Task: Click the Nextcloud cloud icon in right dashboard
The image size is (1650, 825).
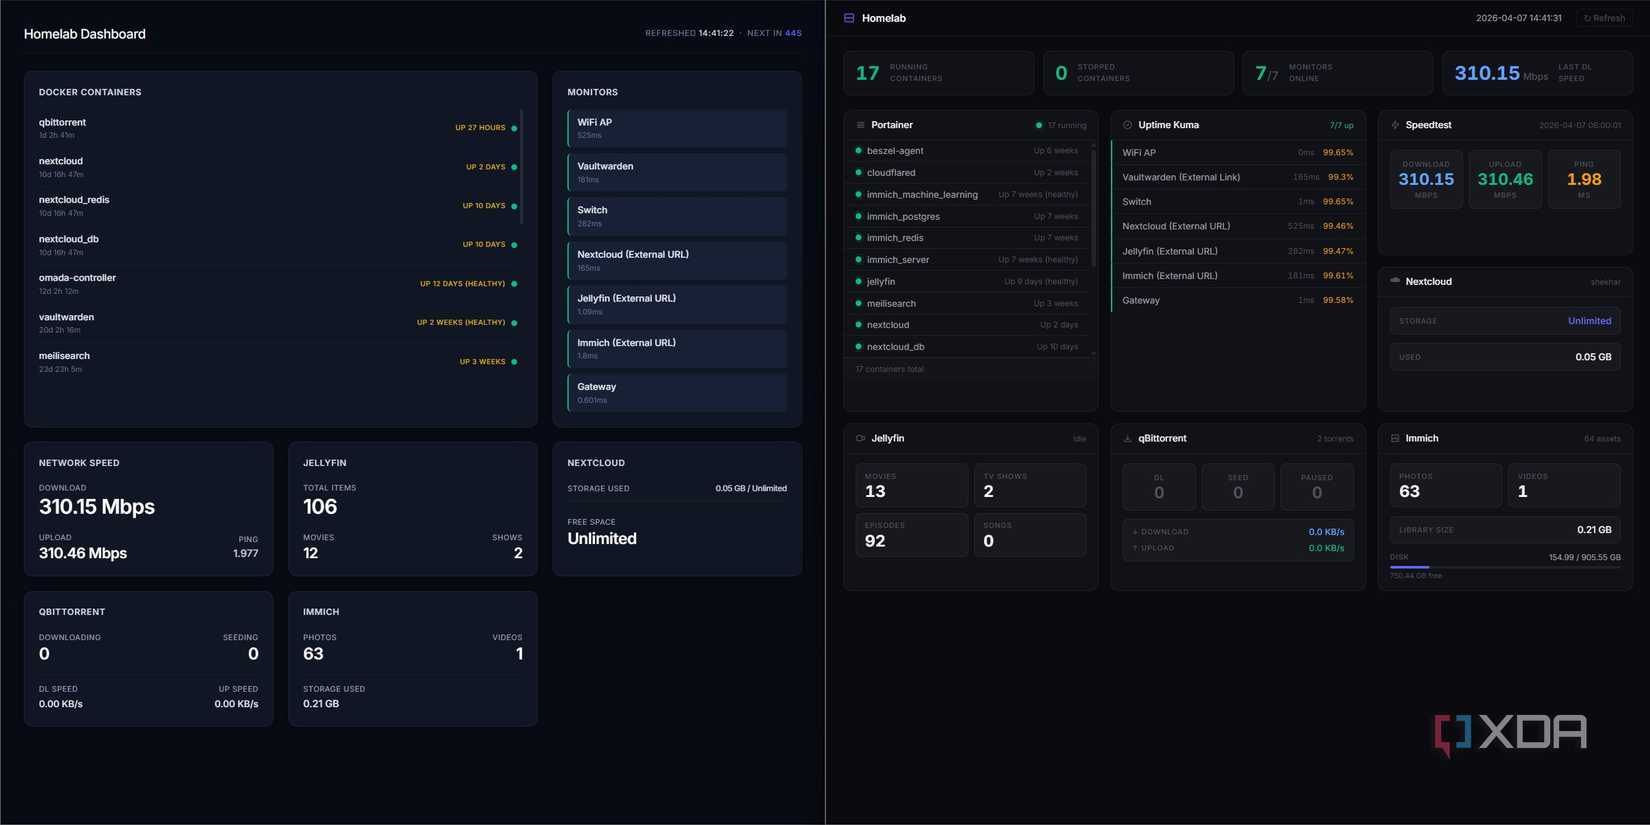Action: (1395, 281)
